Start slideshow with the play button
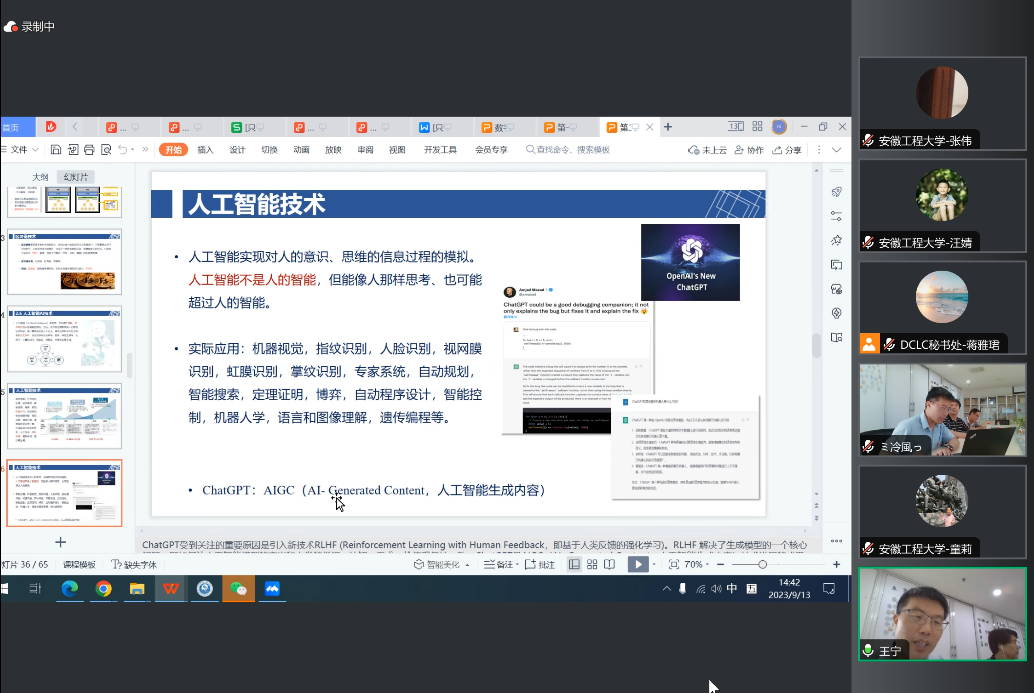Screen dimensions: 1034x693 point(636,564)
